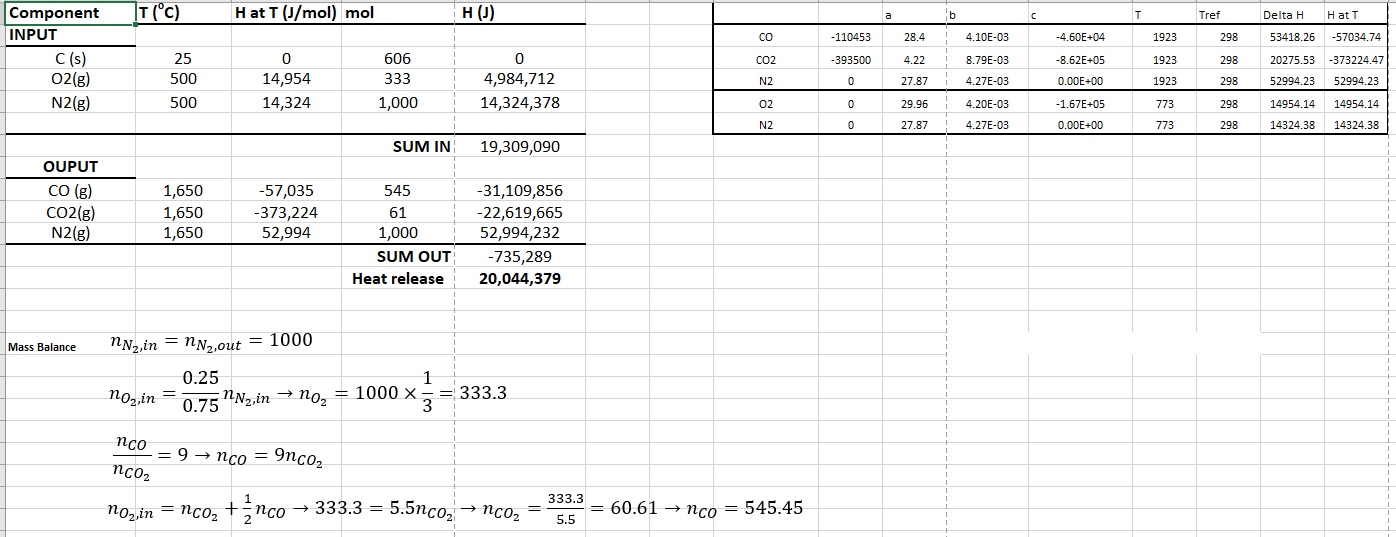Select the H value 52,994,232

click(520, 233)
